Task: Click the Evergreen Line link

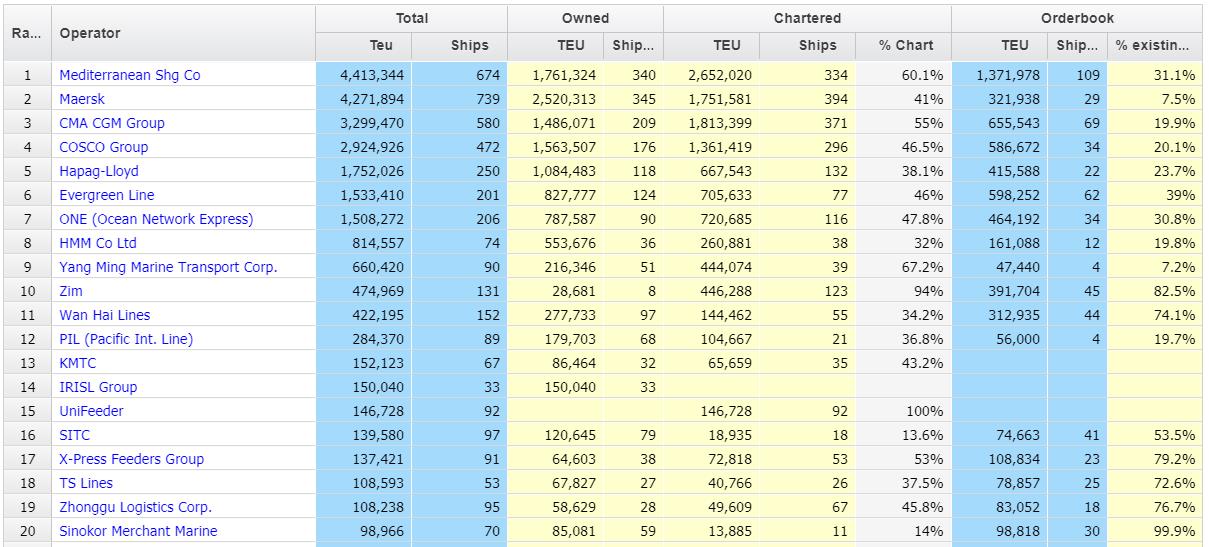Action: [x=107, y=195]
